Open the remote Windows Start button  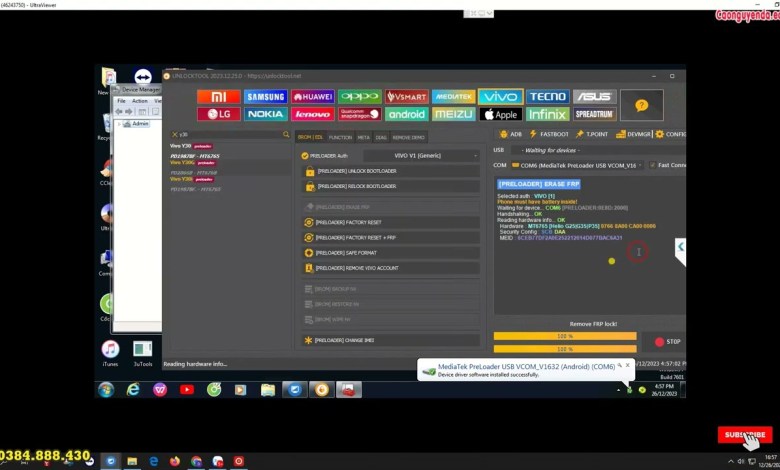(x=105, y=390)
